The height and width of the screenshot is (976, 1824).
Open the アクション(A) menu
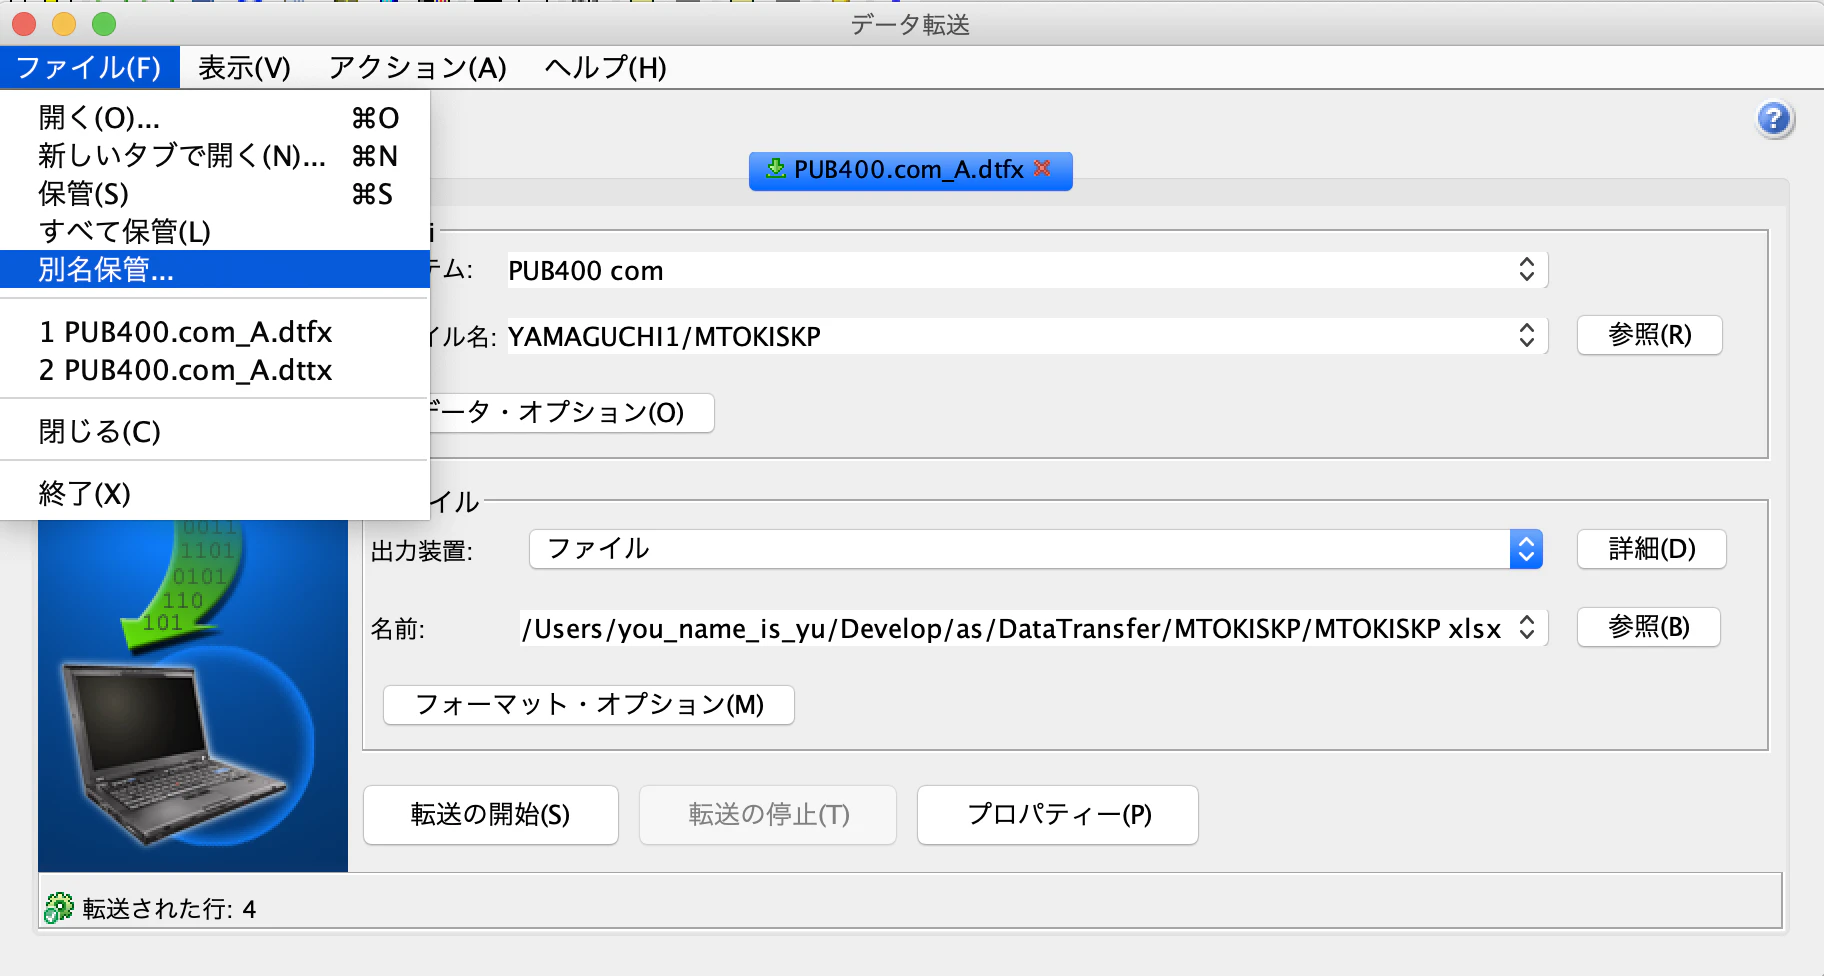click(418, 67)
